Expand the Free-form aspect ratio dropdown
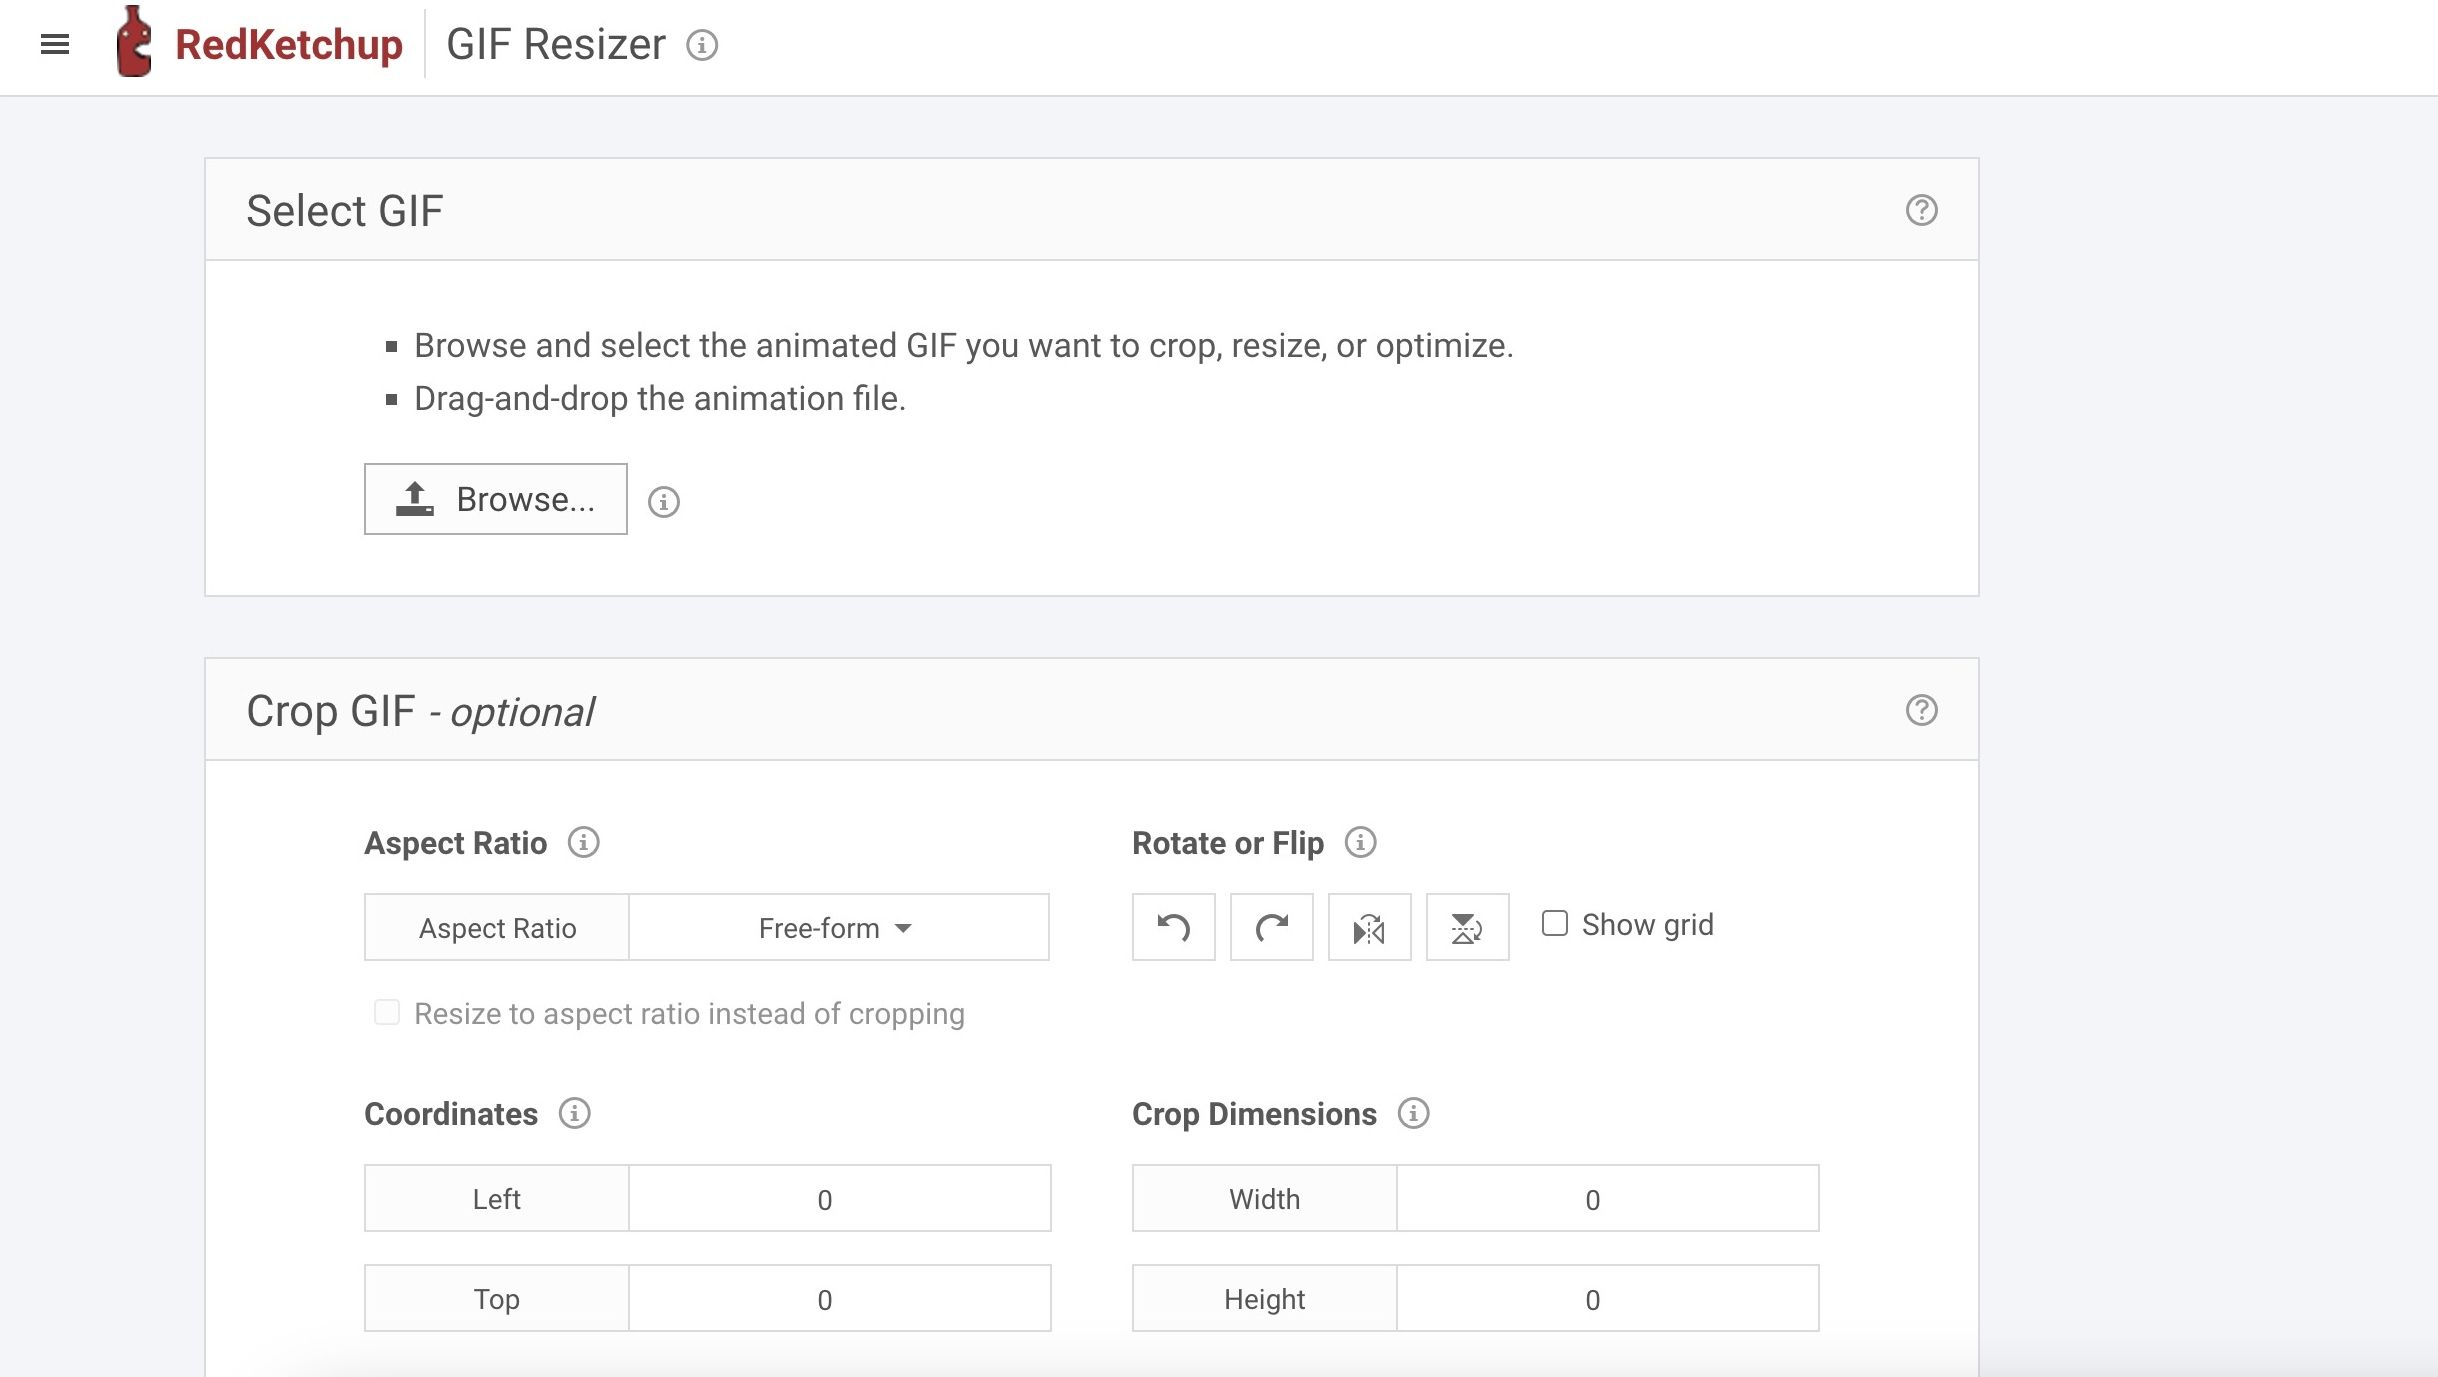Screen dimensions: 2438x1377 point(838,928)
